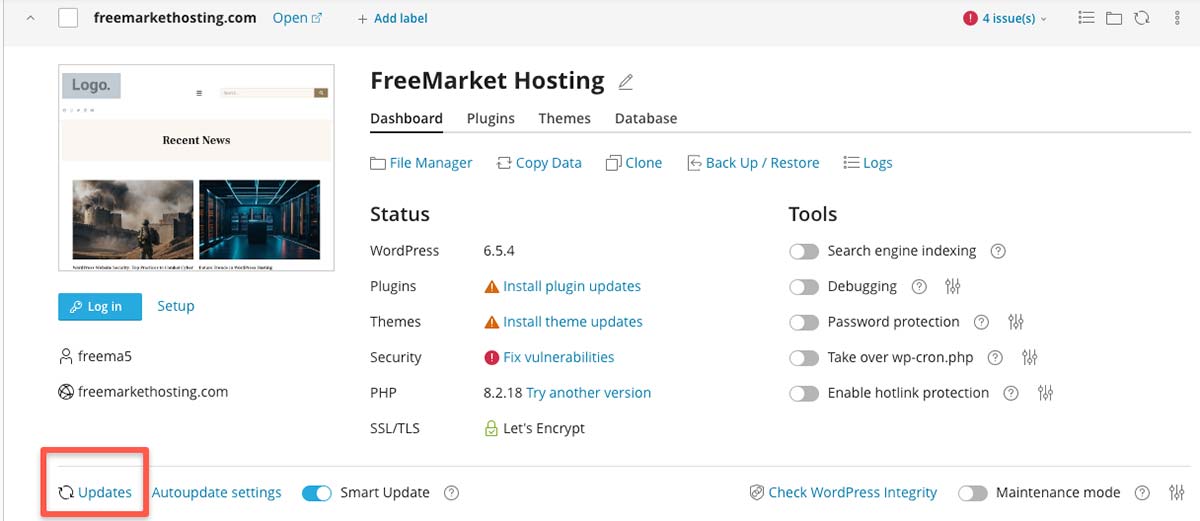Image resolution: width=1200 pixels, height=521 pixels.
Task: Toggle Maintenance mode on
Action: point(973,493)
